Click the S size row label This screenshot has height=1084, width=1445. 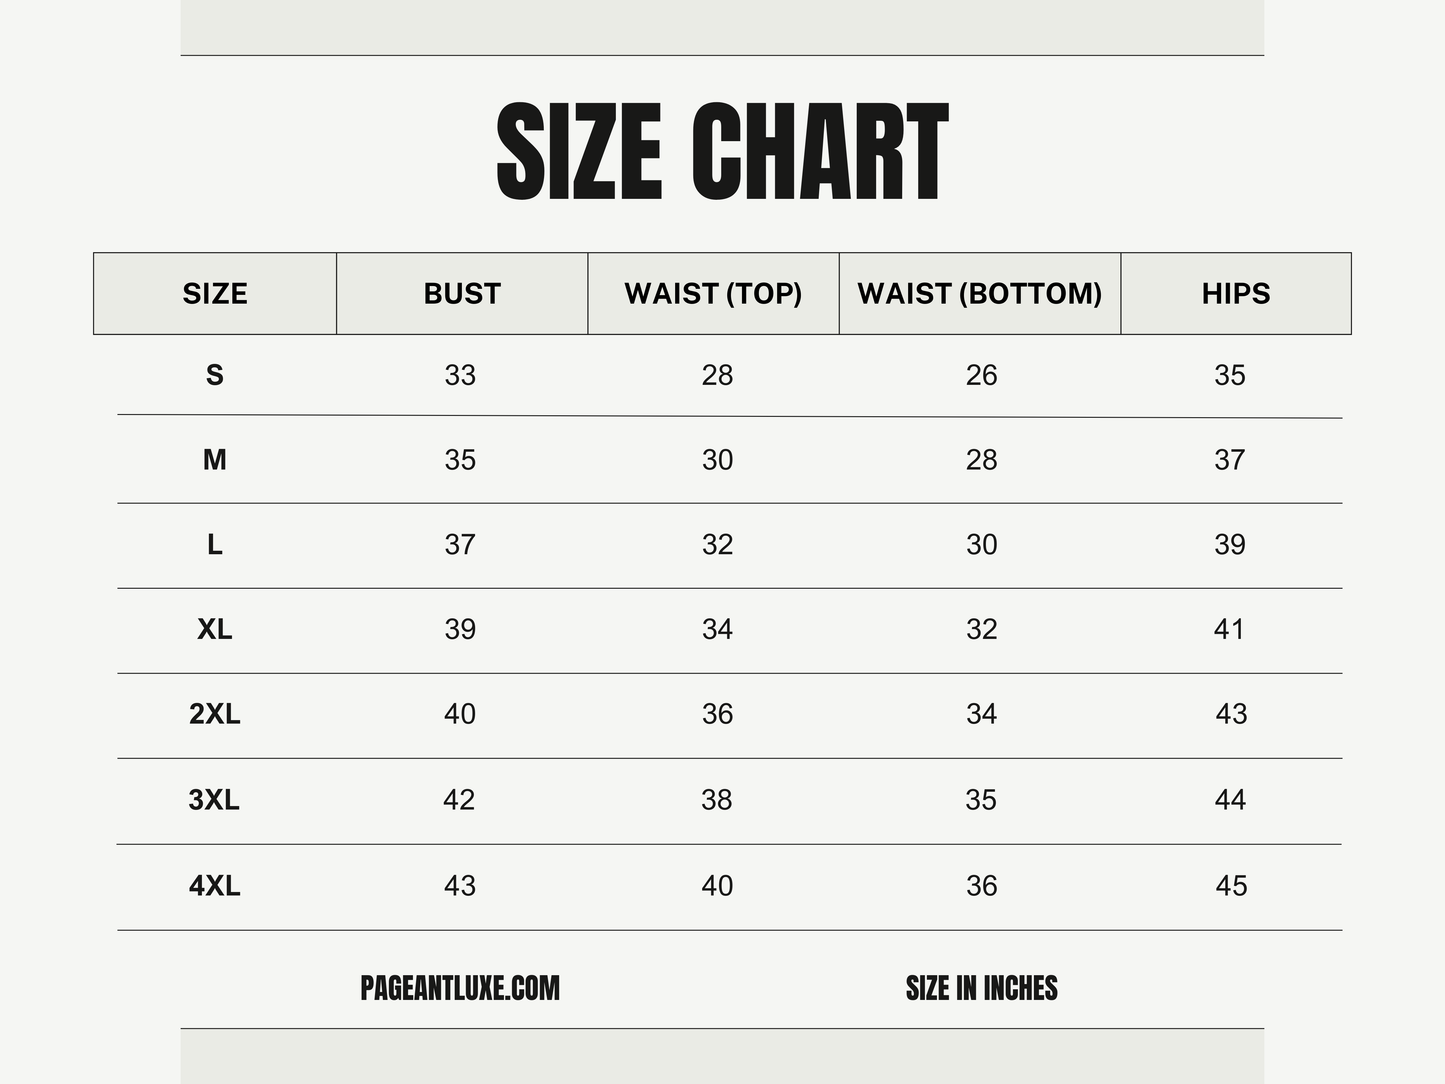pyautogui.click(x=215, y=375)
